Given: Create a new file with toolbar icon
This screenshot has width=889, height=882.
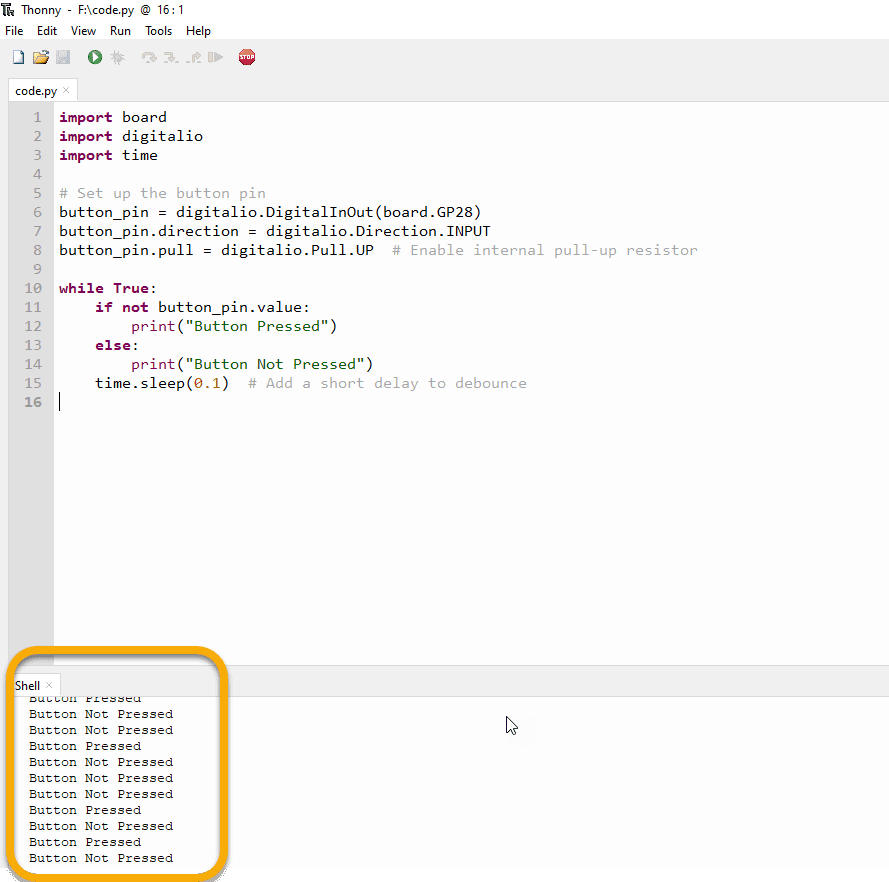Looking at the screenshot, I should point(18,58).
